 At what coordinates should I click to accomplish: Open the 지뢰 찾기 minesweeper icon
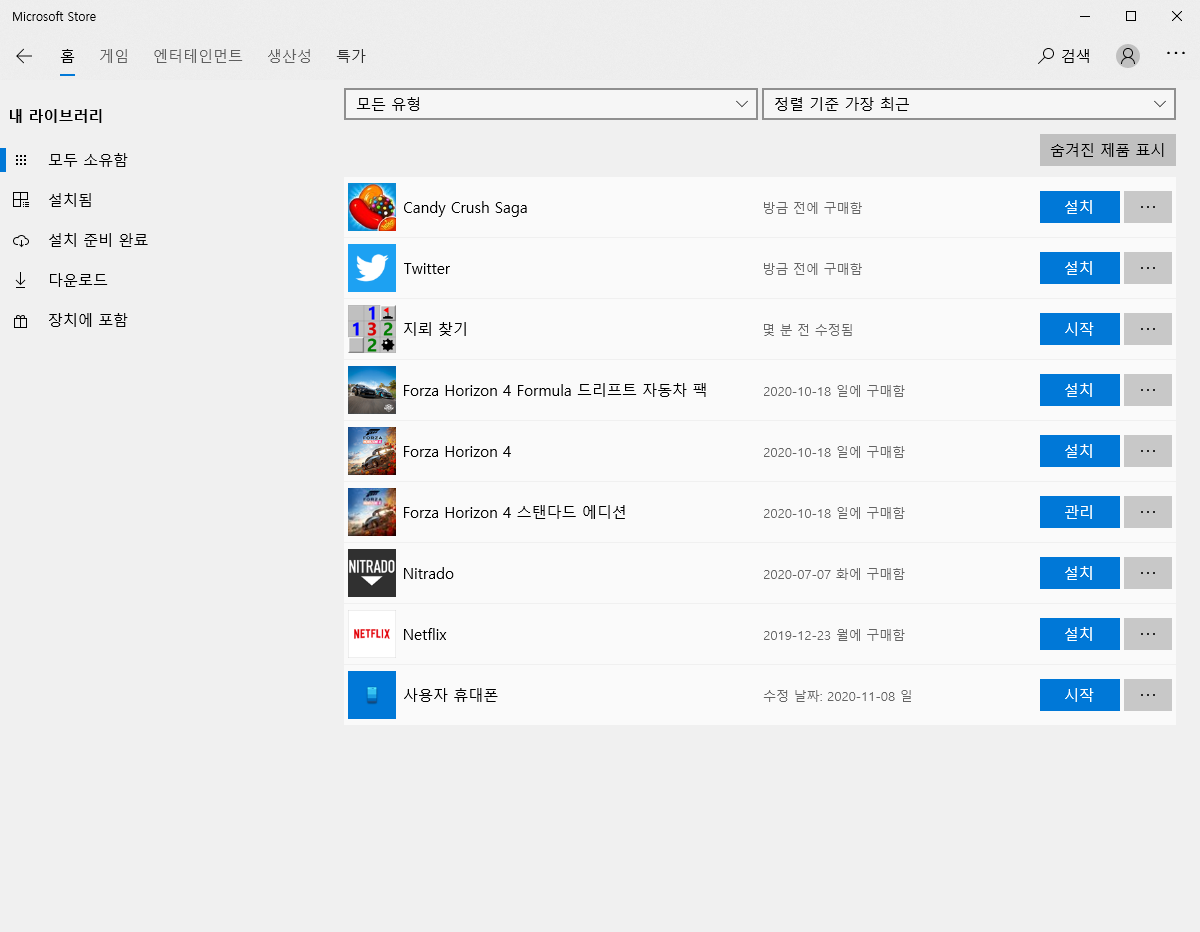pos(372,329)
